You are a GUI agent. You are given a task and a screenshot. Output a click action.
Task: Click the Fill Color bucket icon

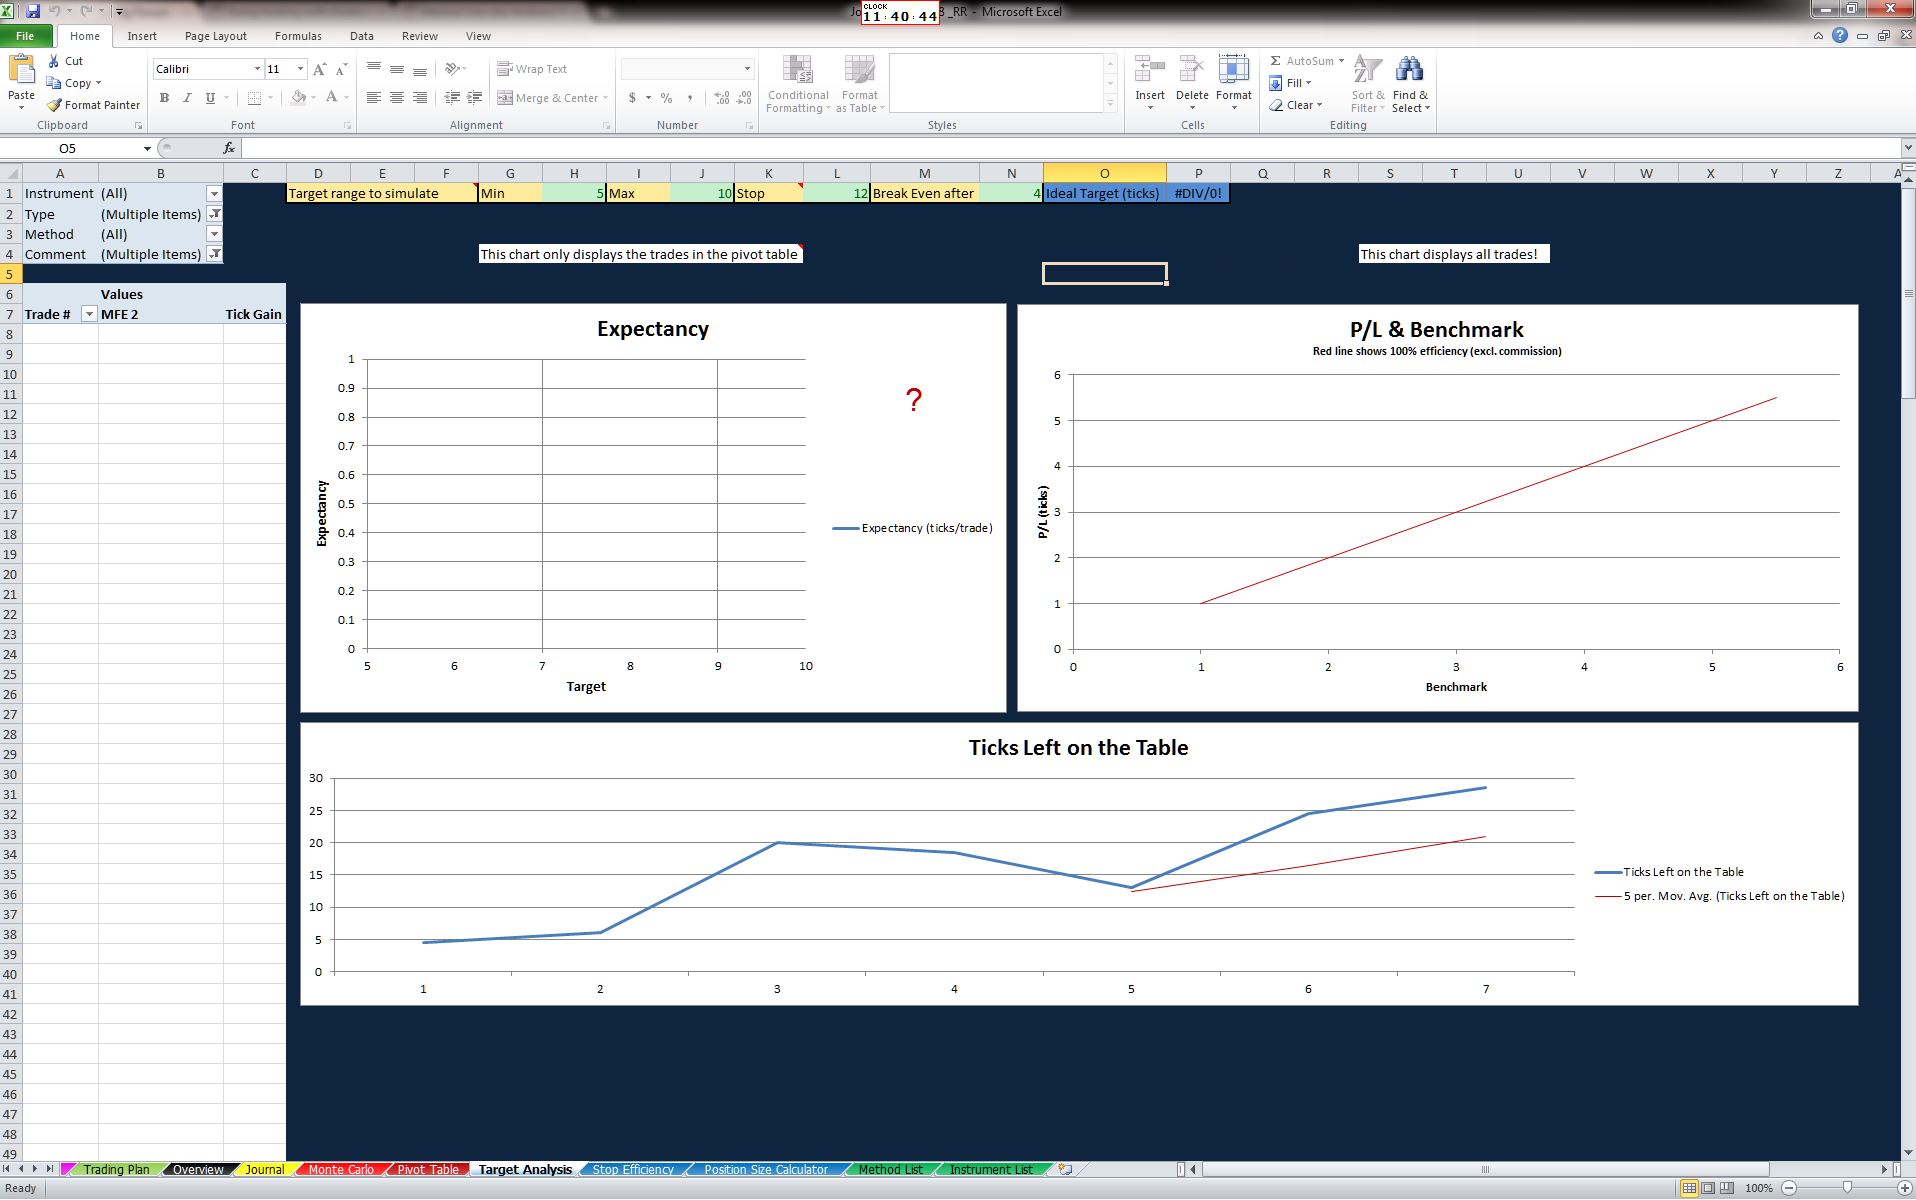[298, 98]
